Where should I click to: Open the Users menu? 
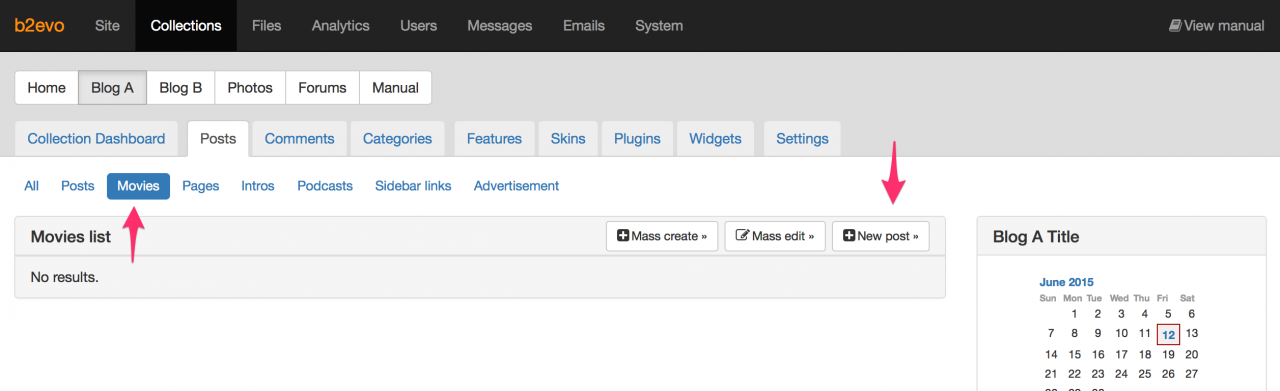click(x=418, y=26)
